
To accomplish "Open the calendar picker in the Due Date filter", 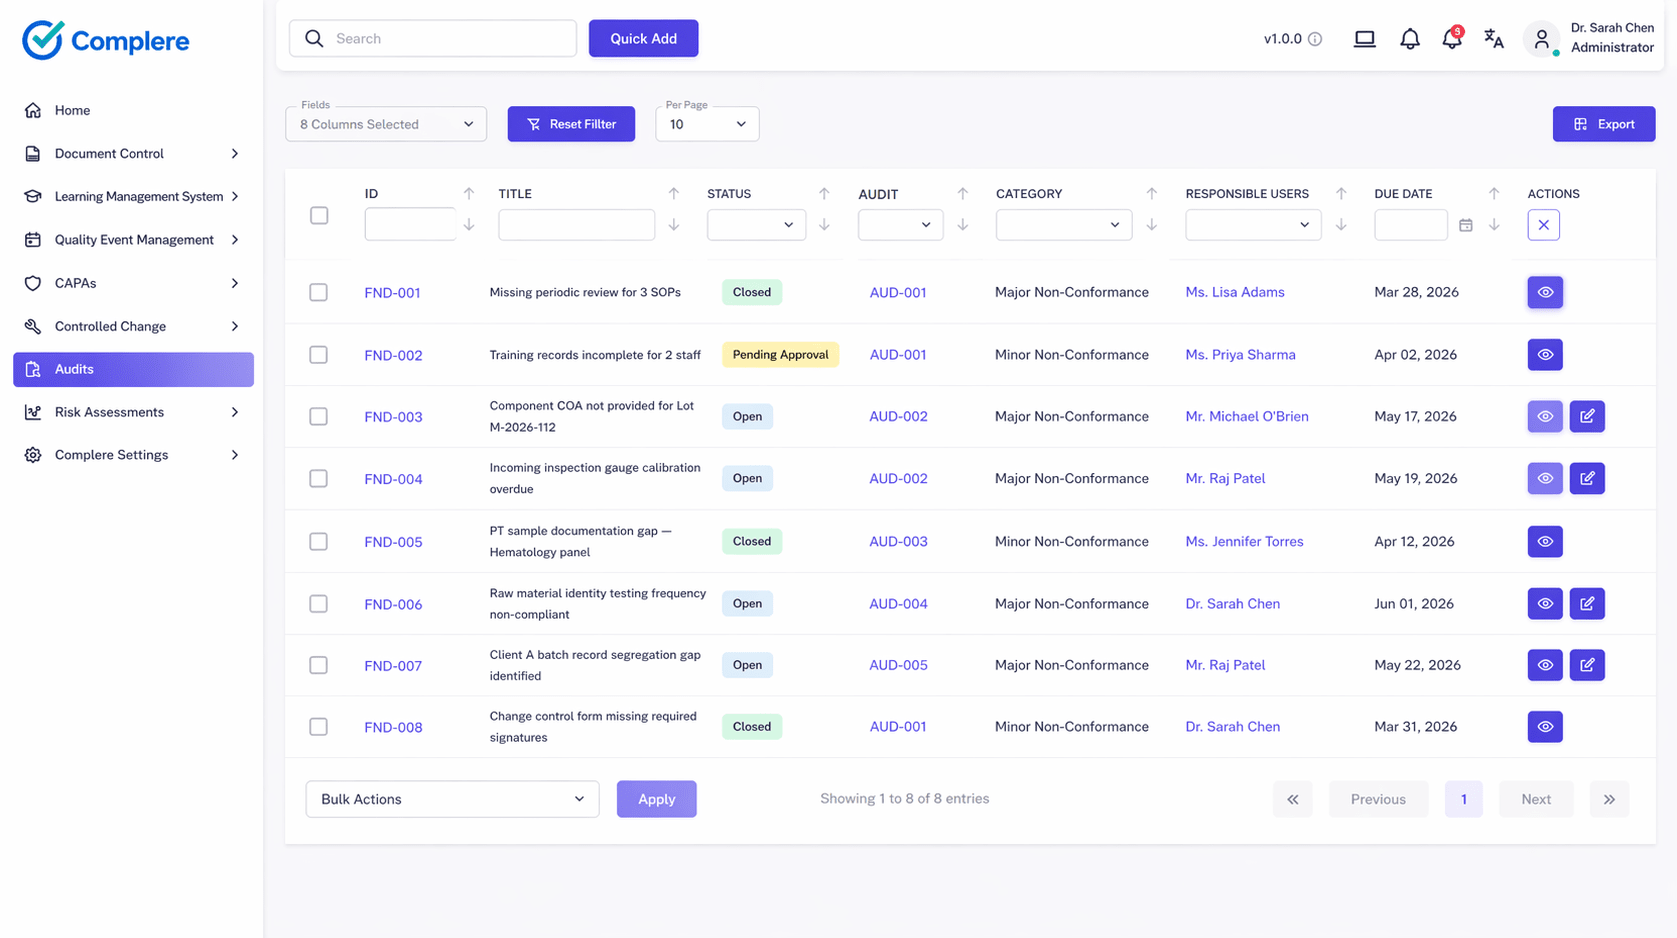I will click(x=1467, y=225).
